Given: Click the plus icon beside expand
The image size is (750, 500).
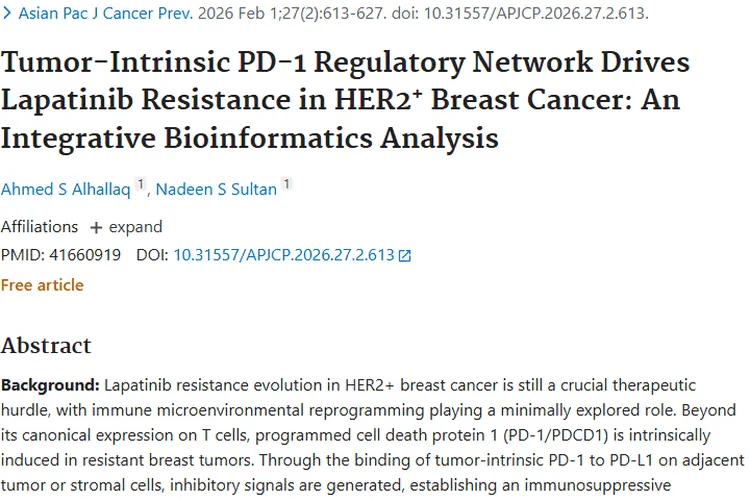Looking at the screenshot, I should [x=96, y=227].
